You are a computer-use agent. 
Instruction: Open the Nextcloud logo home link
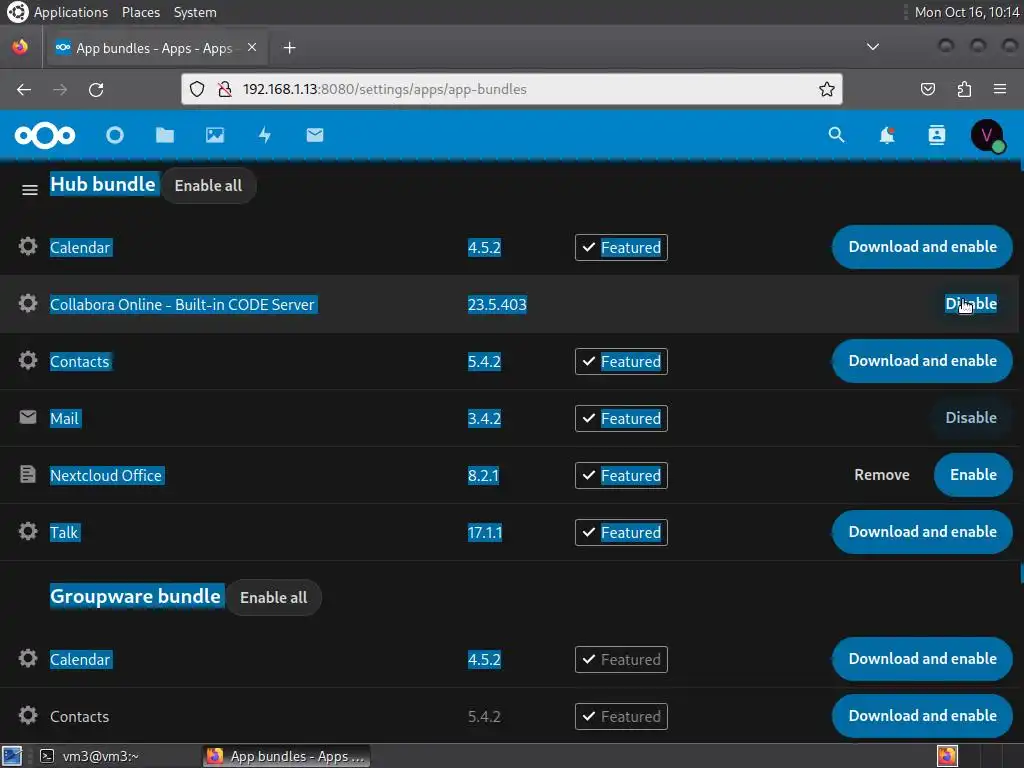pos(44,135)
